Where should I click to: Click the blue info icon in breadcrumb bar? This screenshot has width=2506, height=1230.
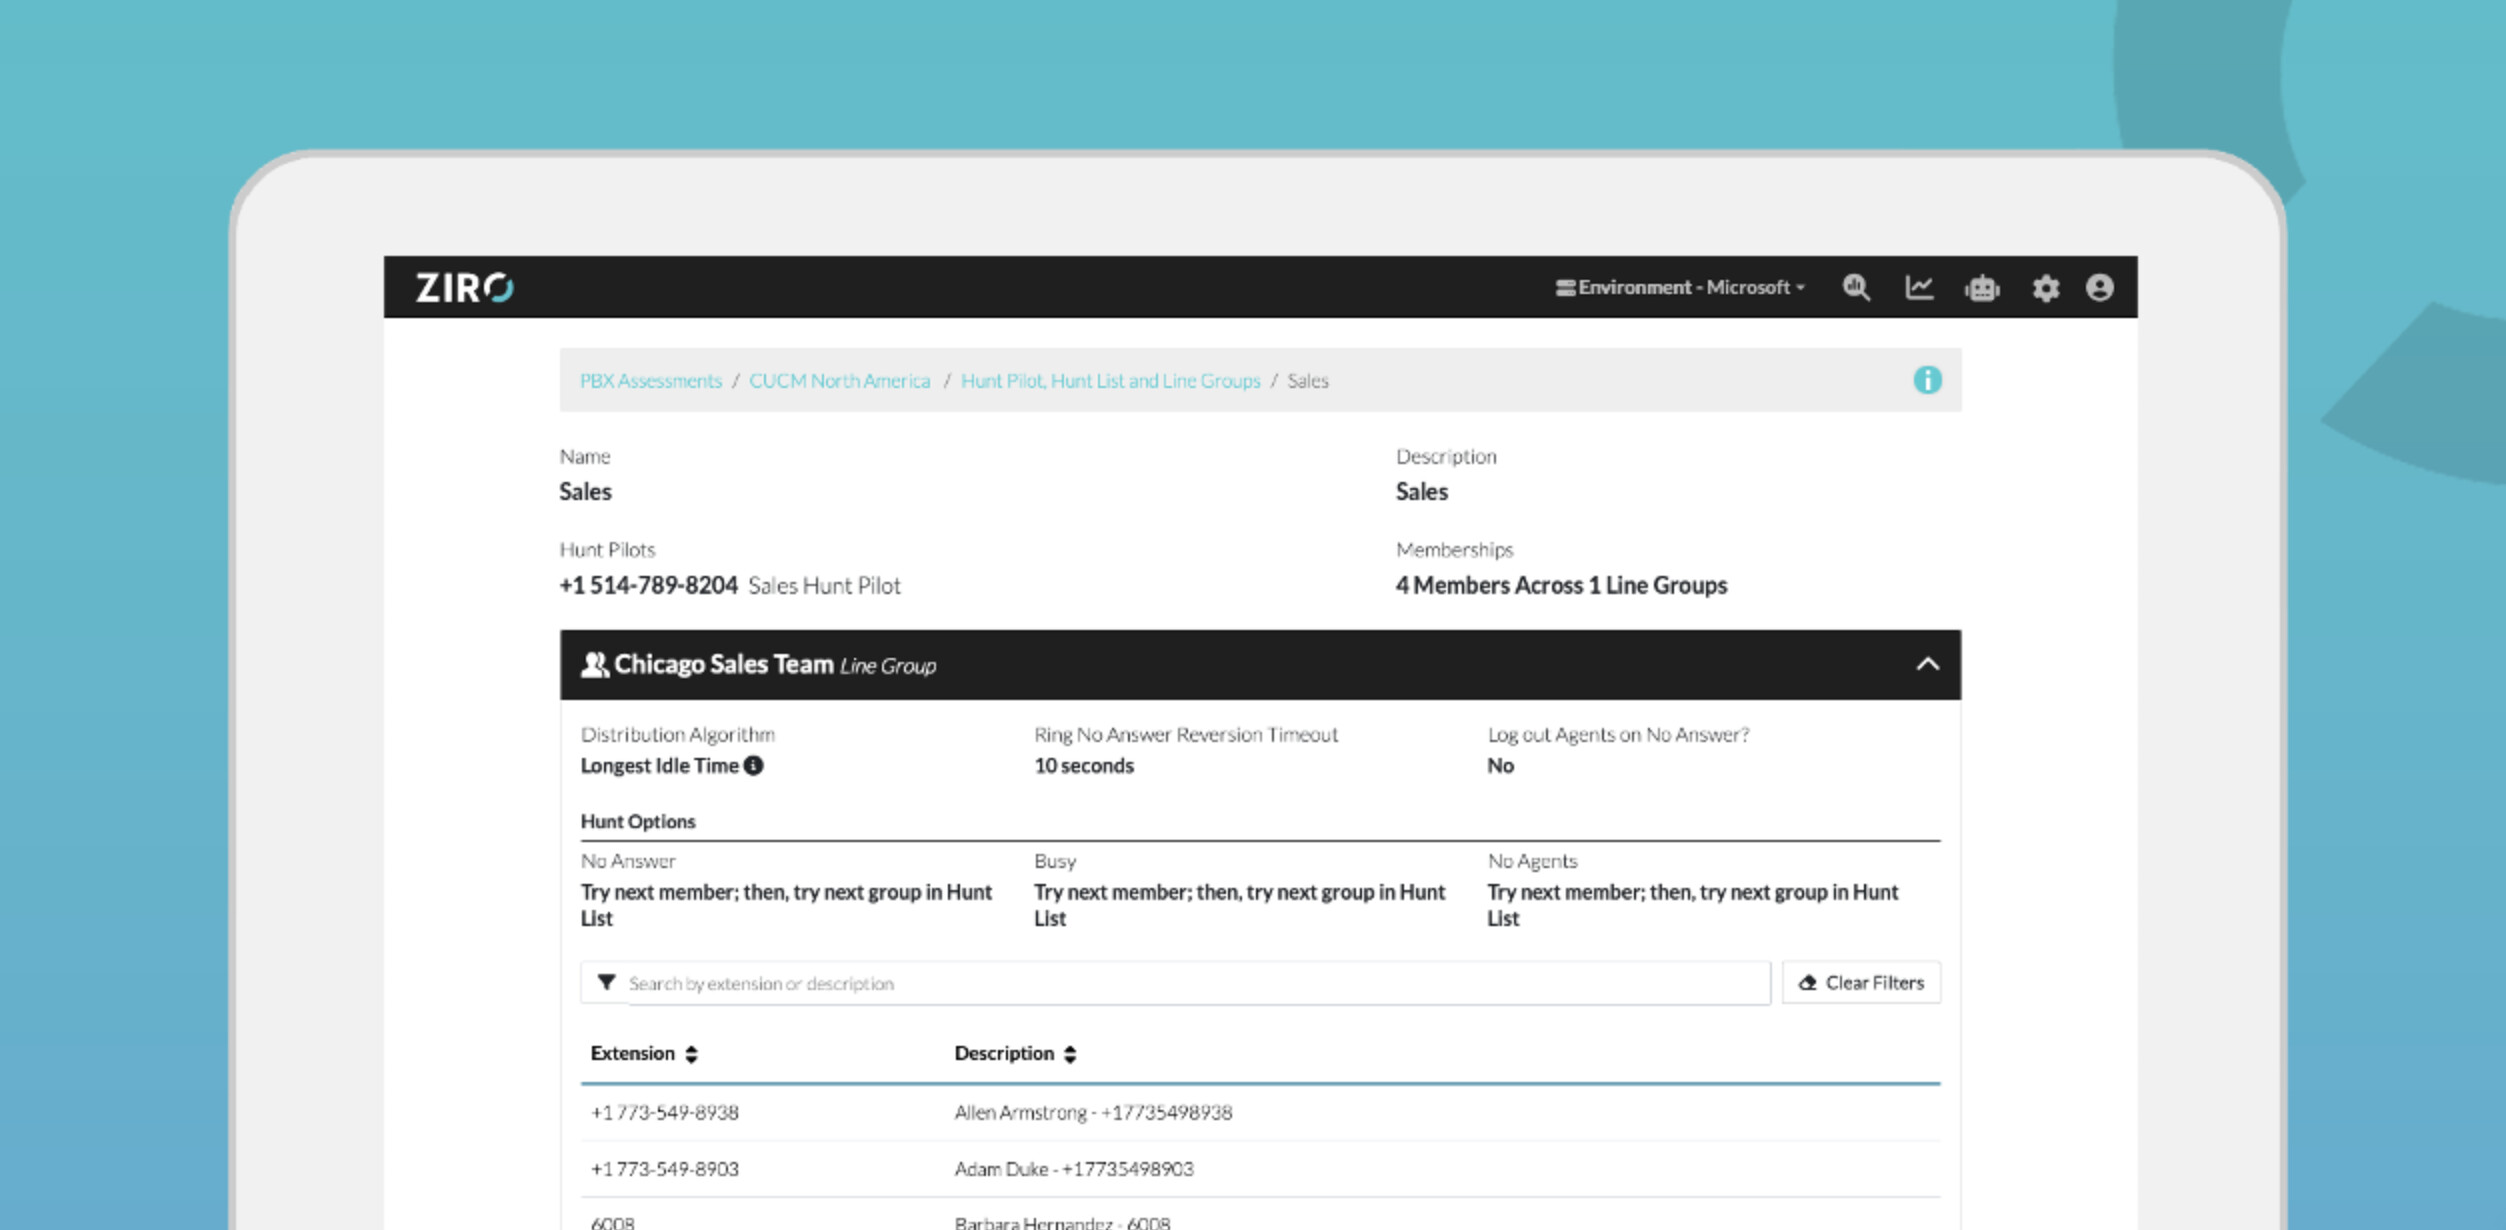[x=1927, y=380]
